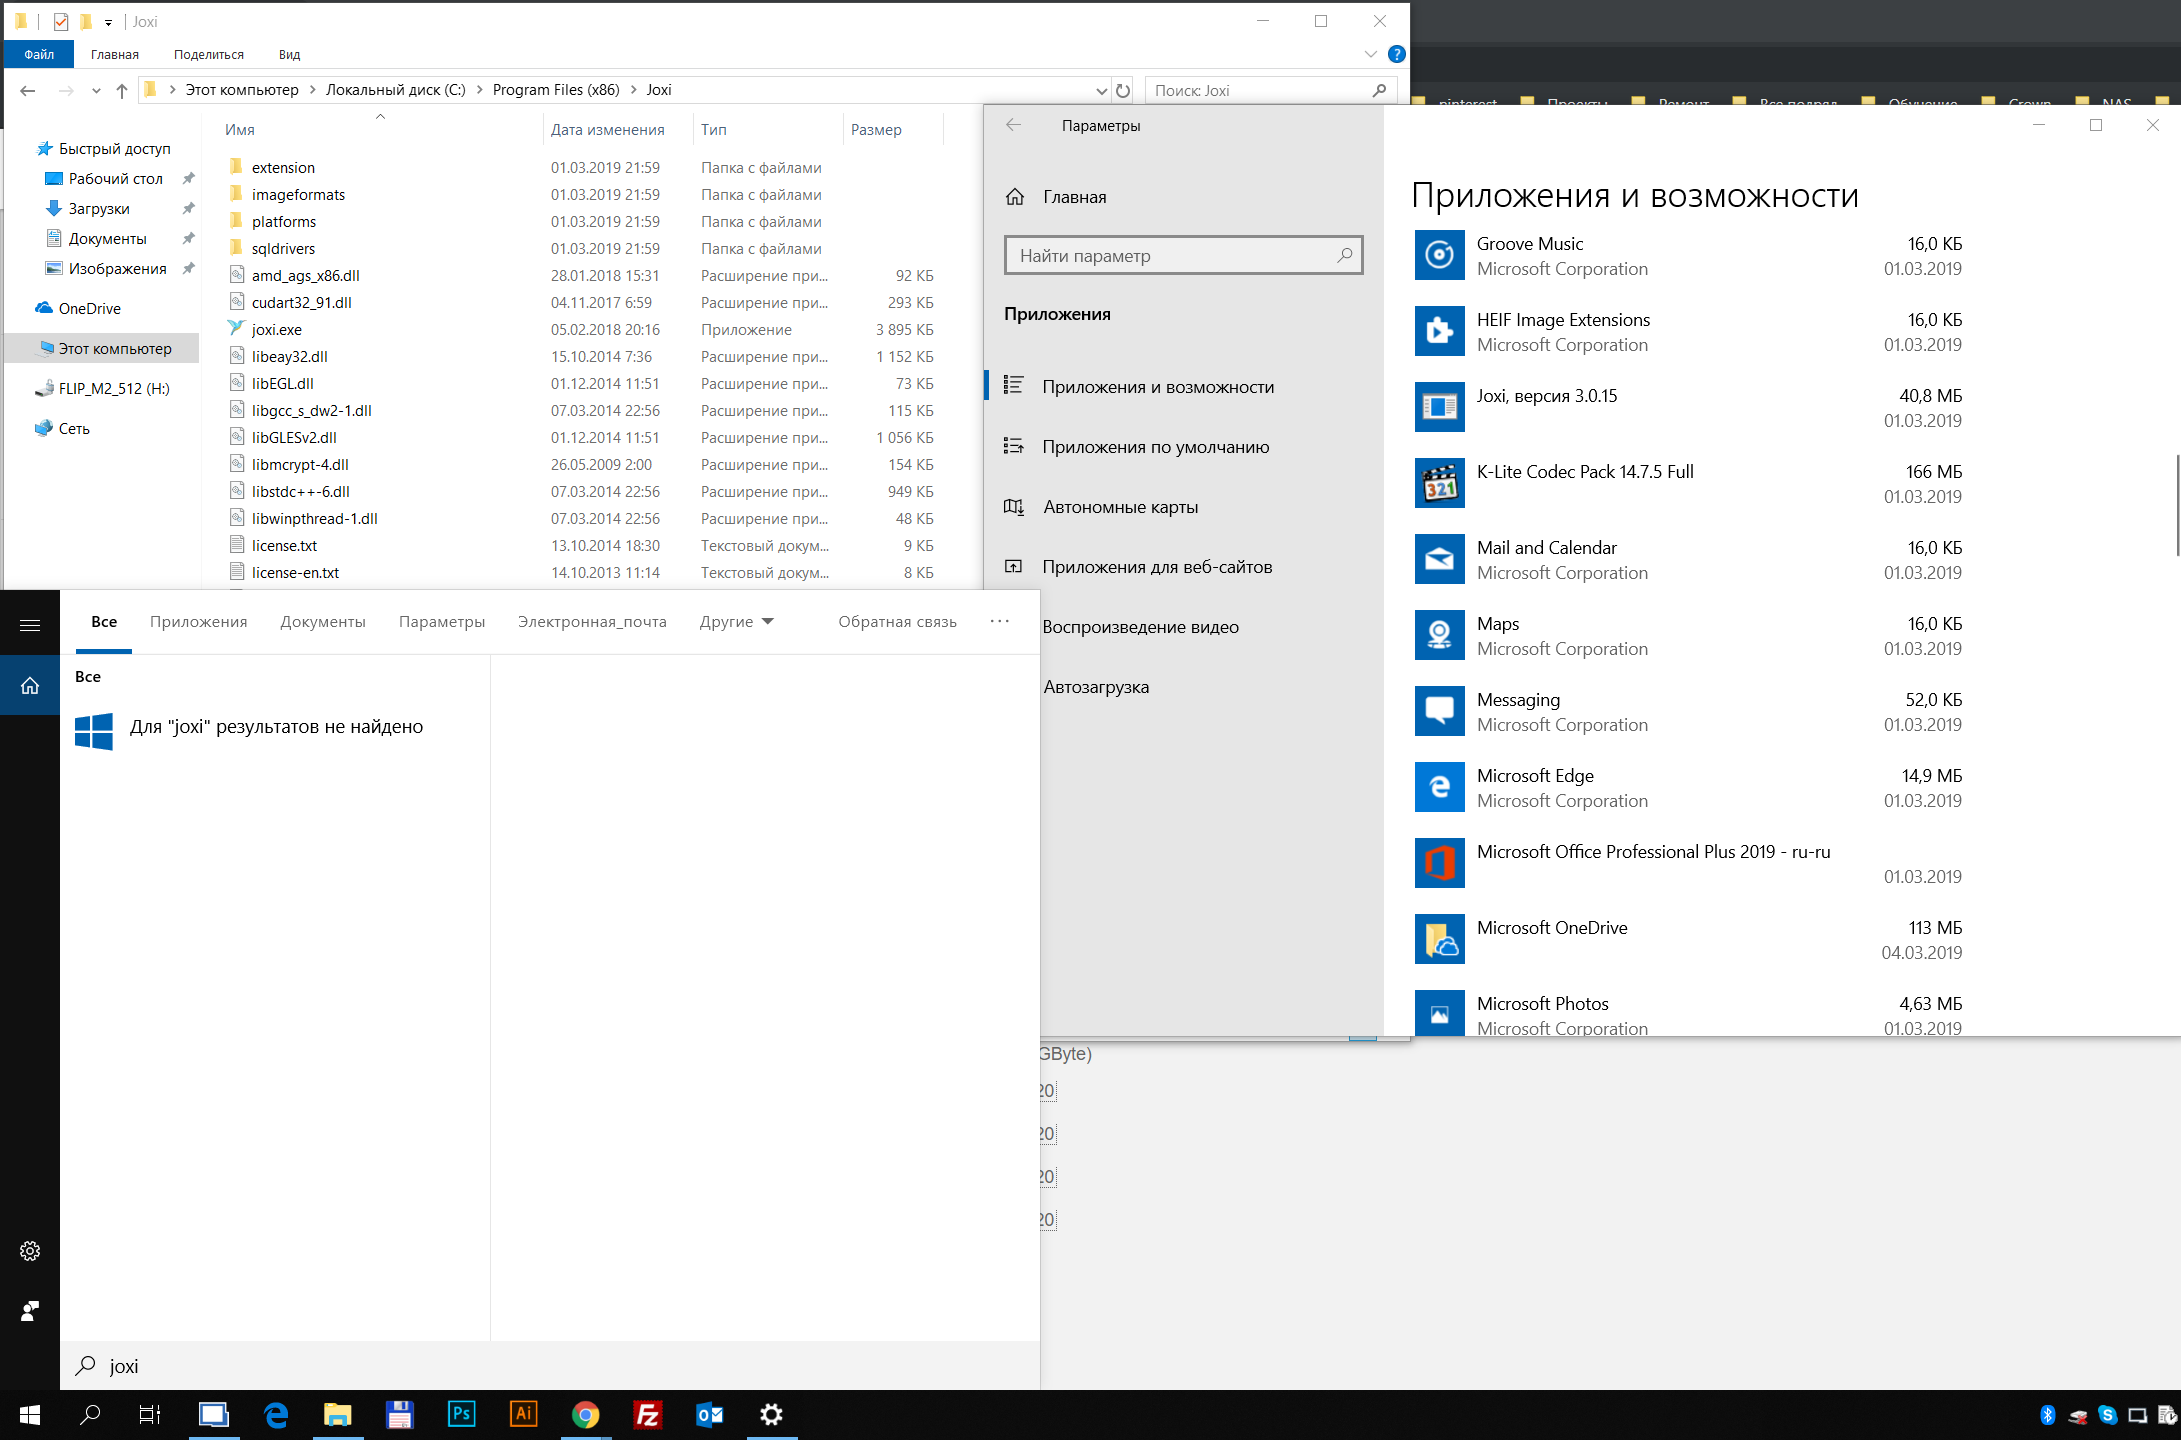Open Outlook from the taskbar
The width and height of the screenshot is (2181, 1440).
(709, 1414)
